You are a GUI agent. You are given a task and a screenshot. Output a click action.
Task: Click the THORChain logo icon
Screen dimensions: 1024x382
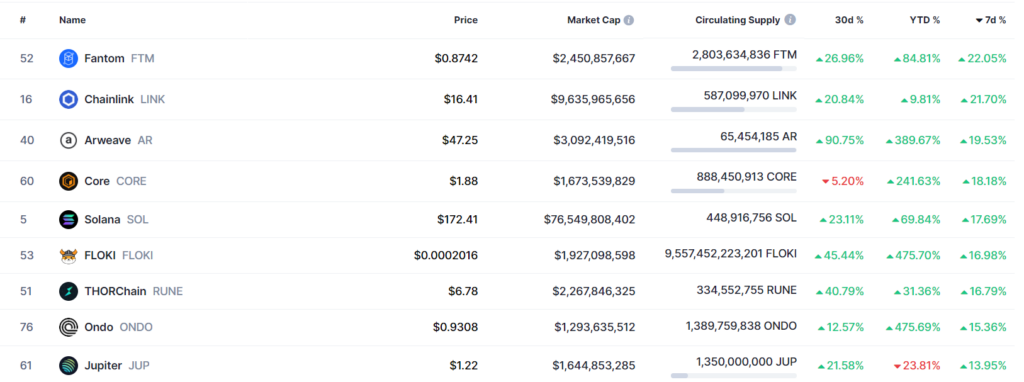69,291
